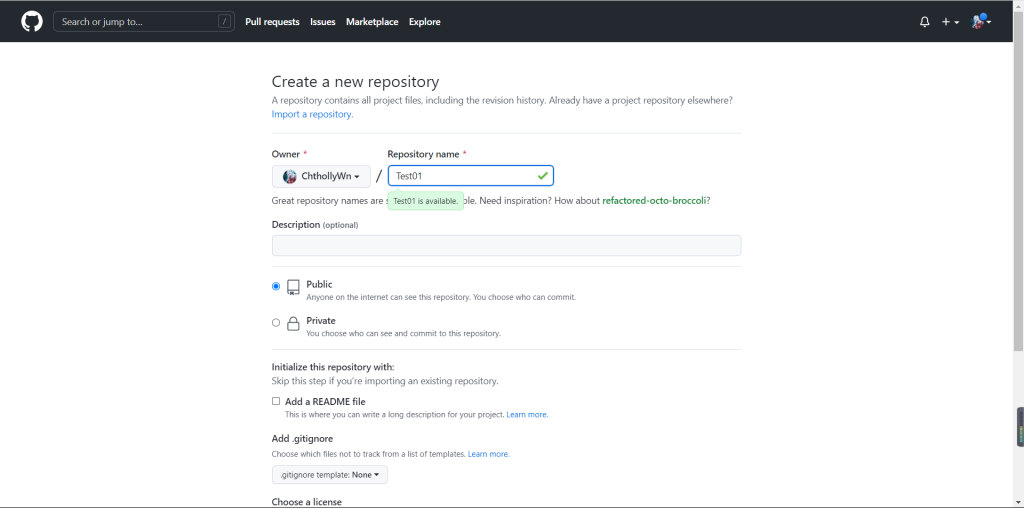Click the Private lock icon

click(294, 324)
